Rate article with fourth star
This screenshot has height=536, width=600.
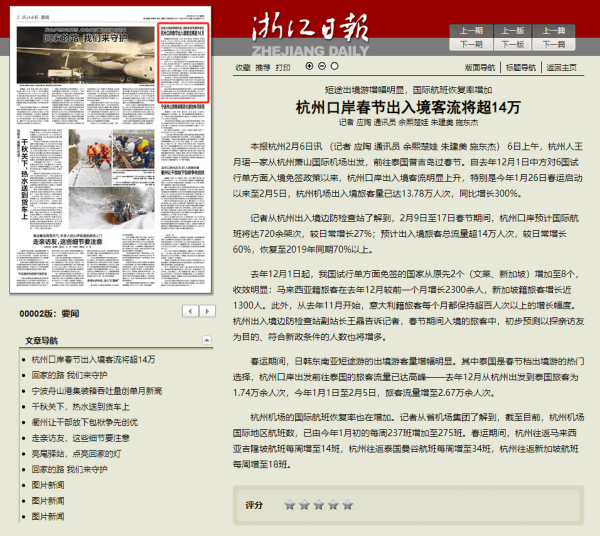tap(333, 505)
